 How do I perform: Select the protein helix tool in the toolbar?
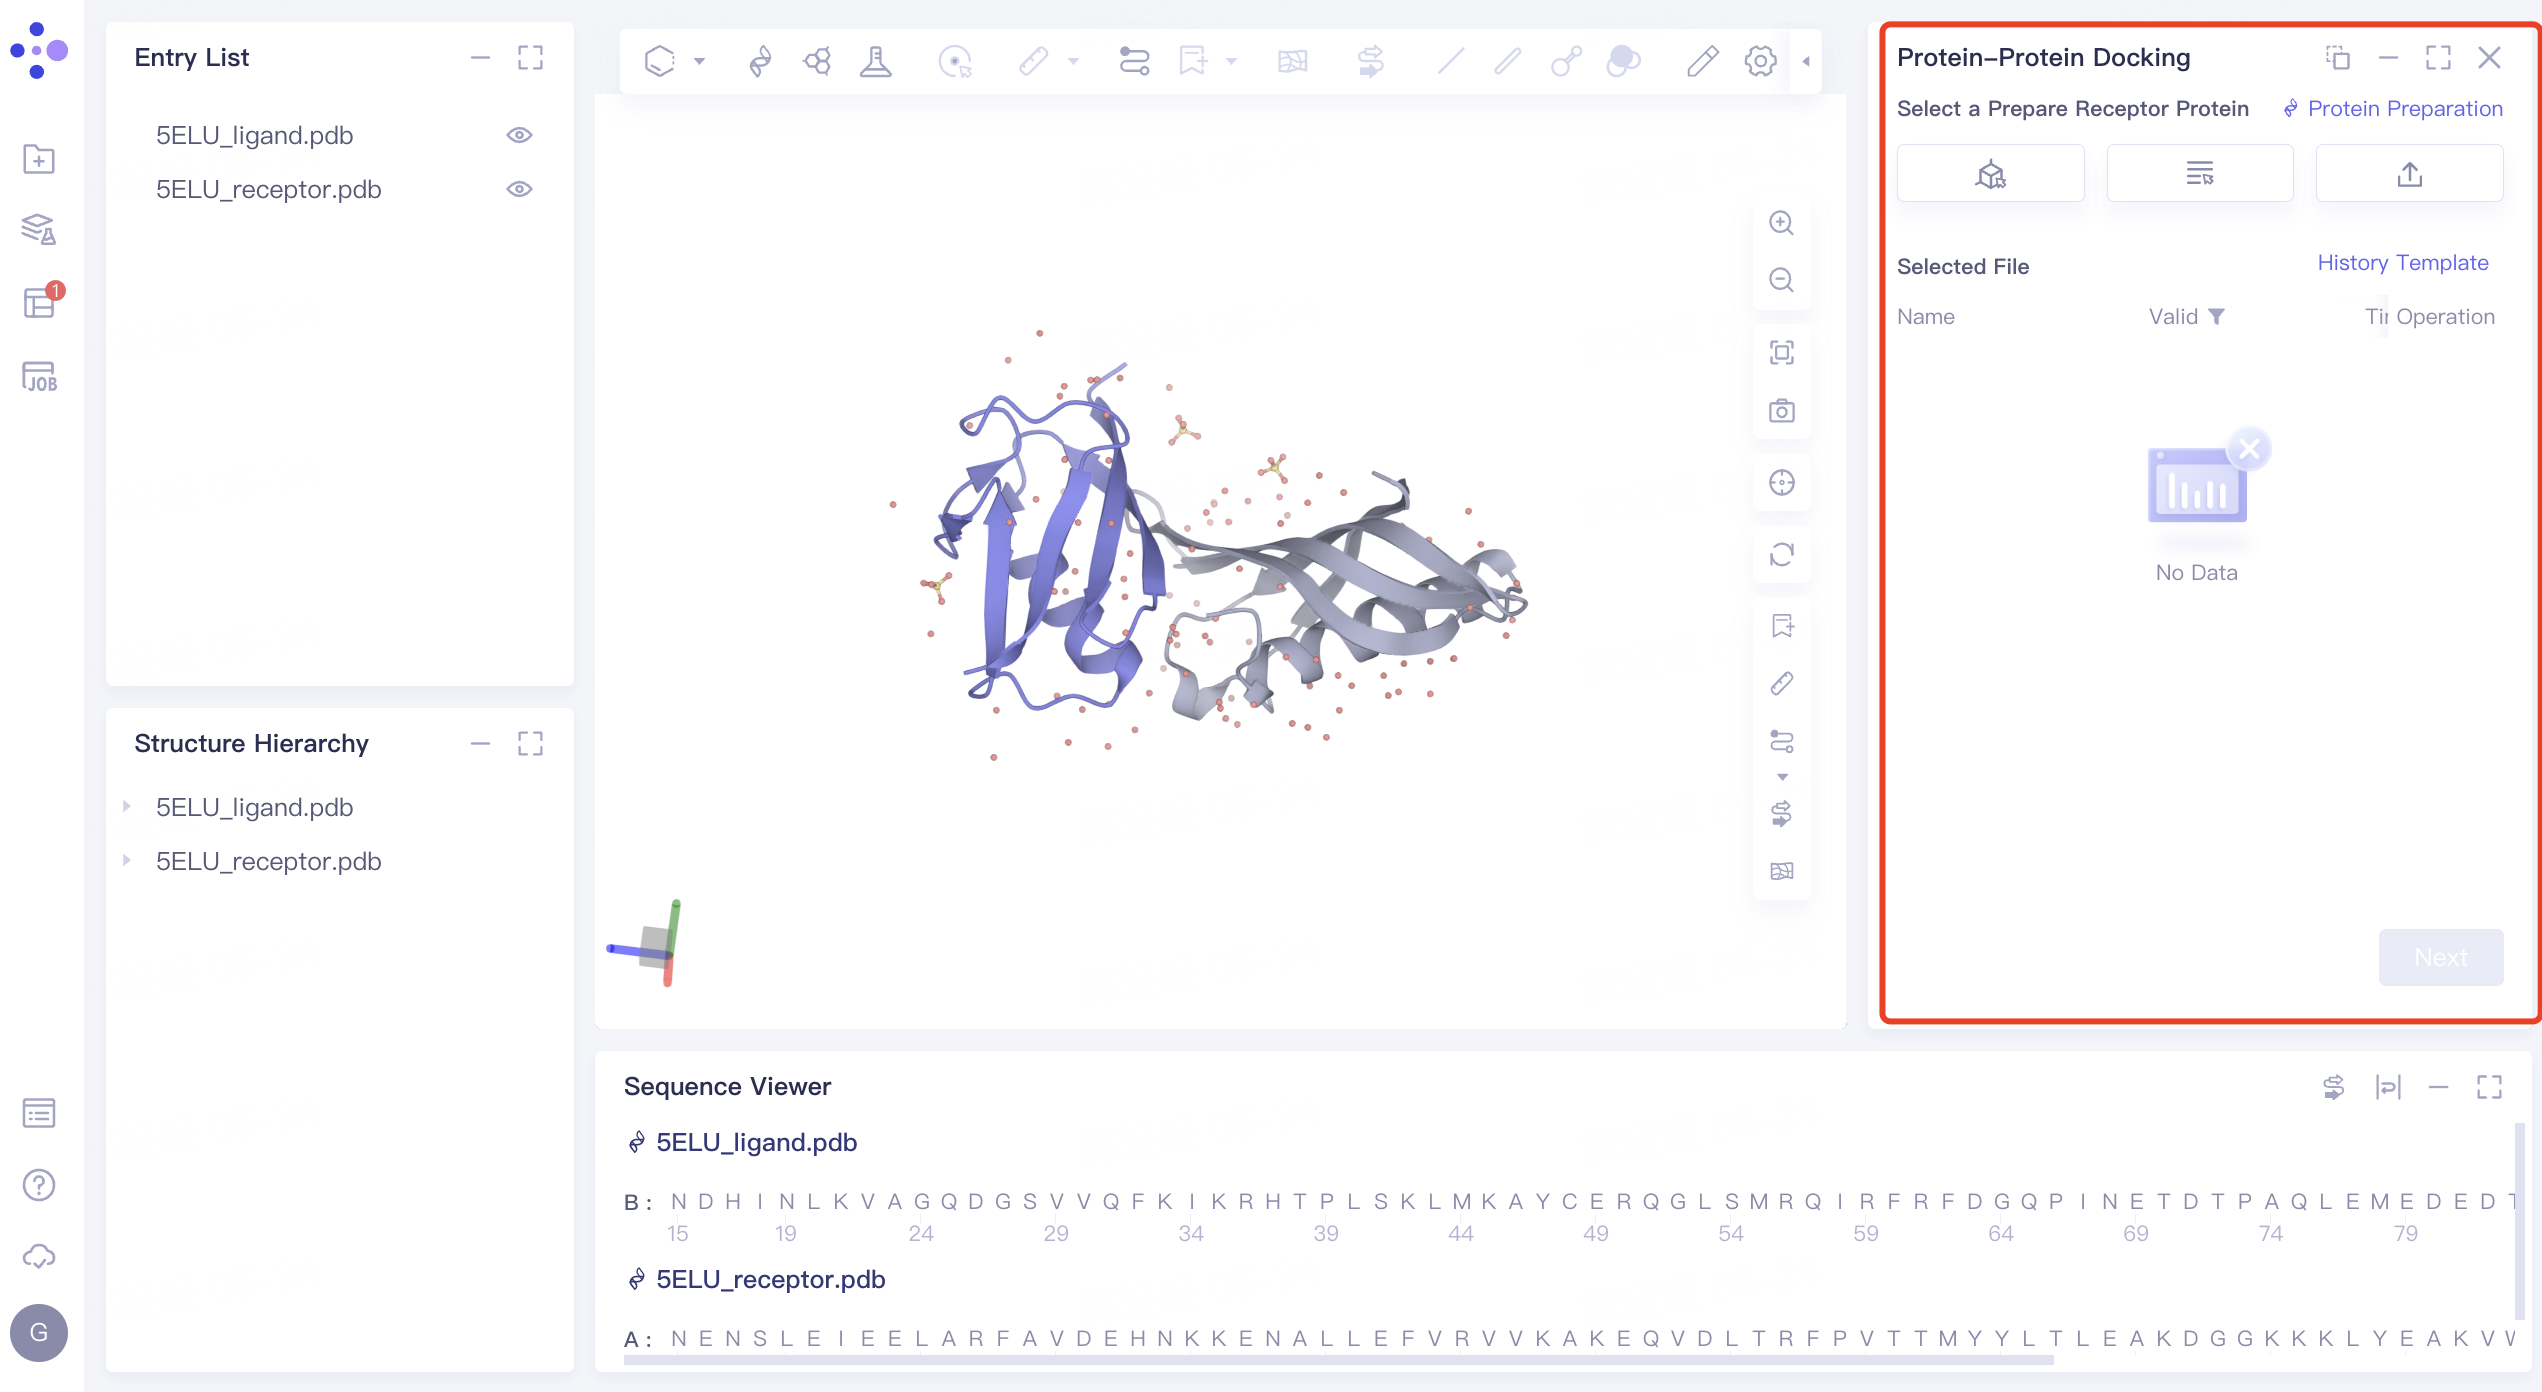tap(759, 60)
